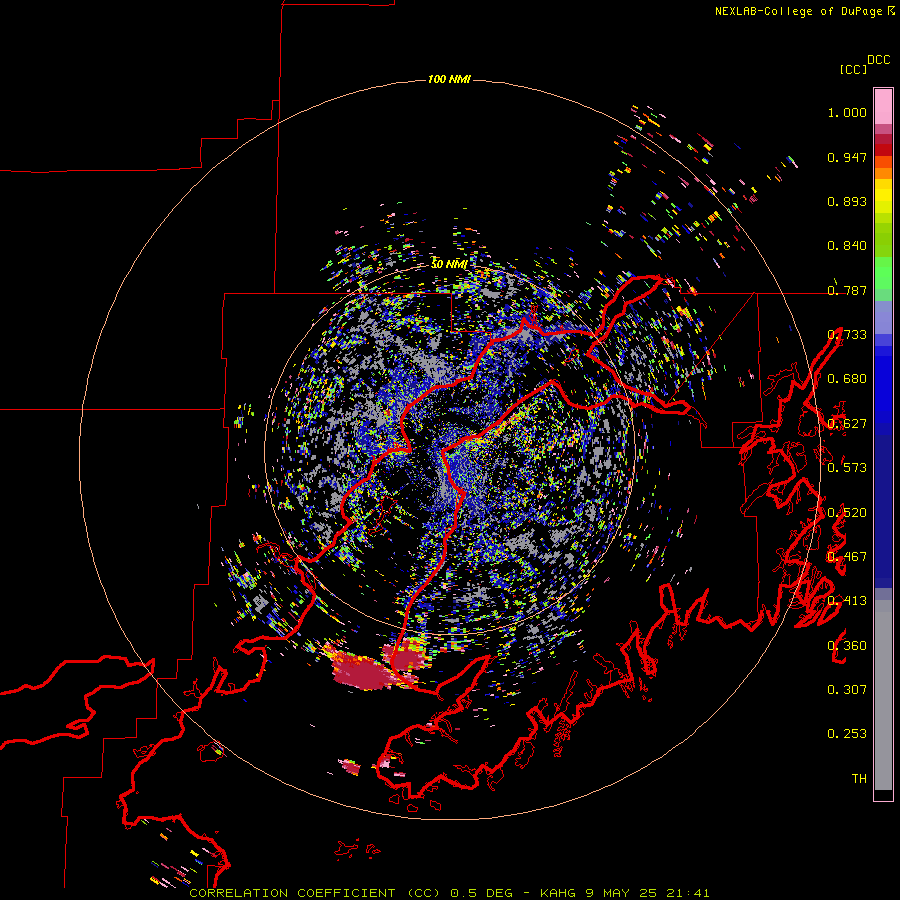Pick the bright green legend swatch
Viewport: 900px width, 900px height.
click(883, 273)
